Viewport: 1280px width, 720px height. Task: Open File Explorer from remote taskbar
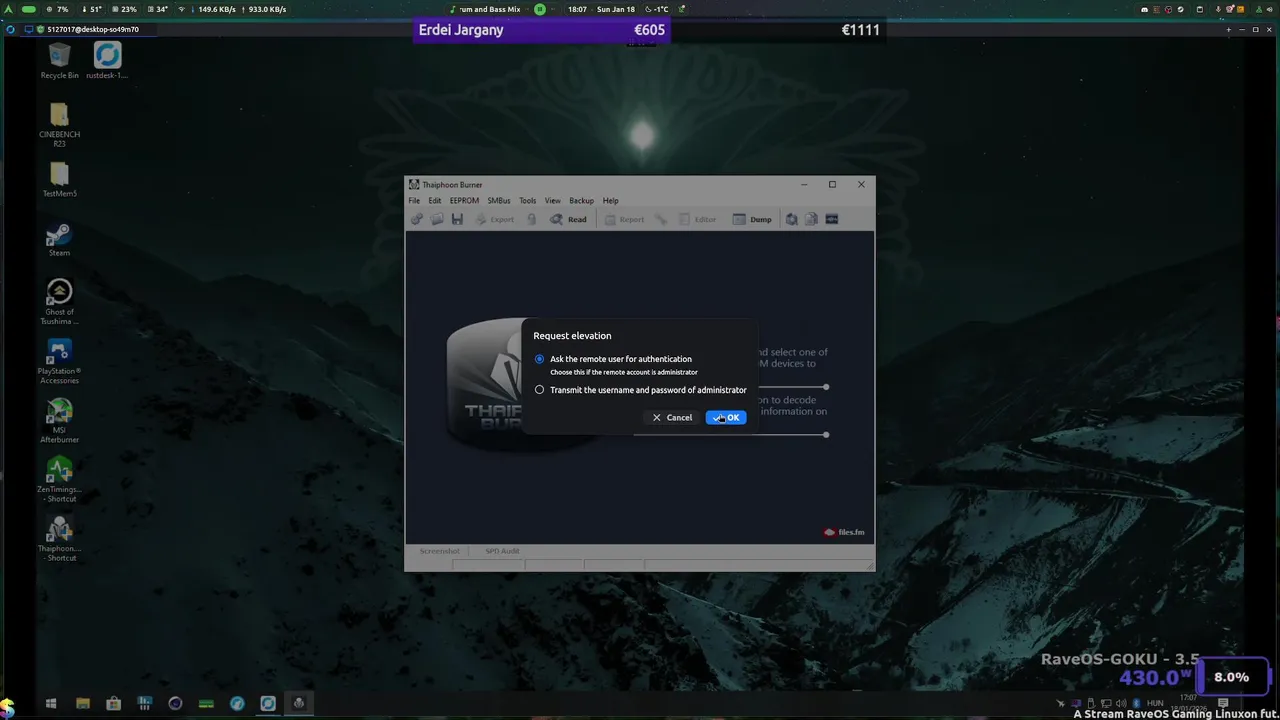[83, 704]
